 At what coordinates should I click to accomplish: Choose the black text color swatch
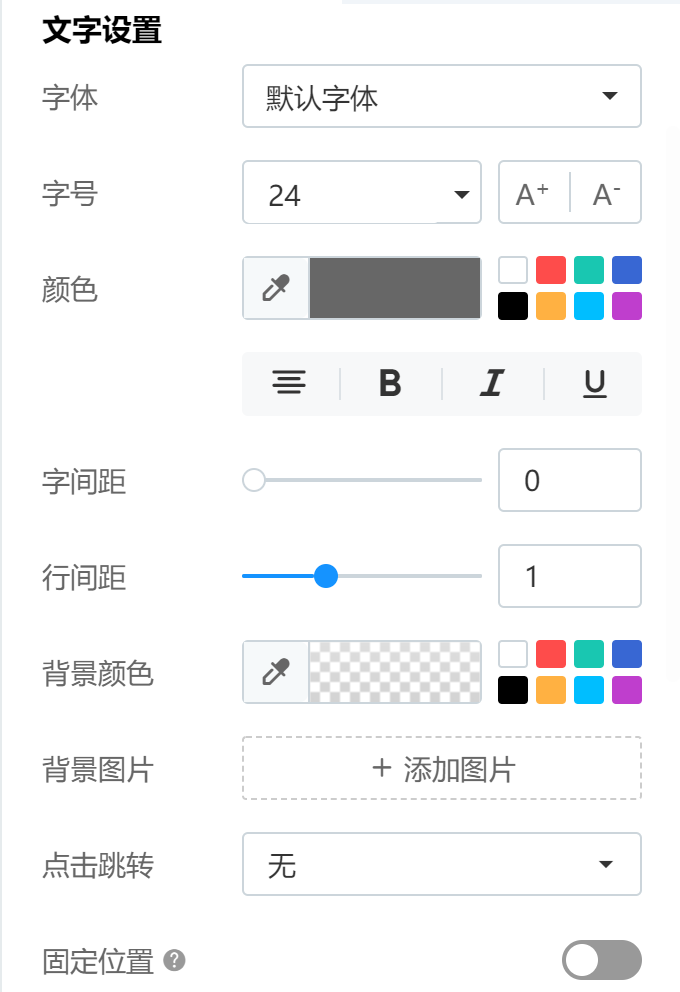pyautogui.click(x=513, y=306)
